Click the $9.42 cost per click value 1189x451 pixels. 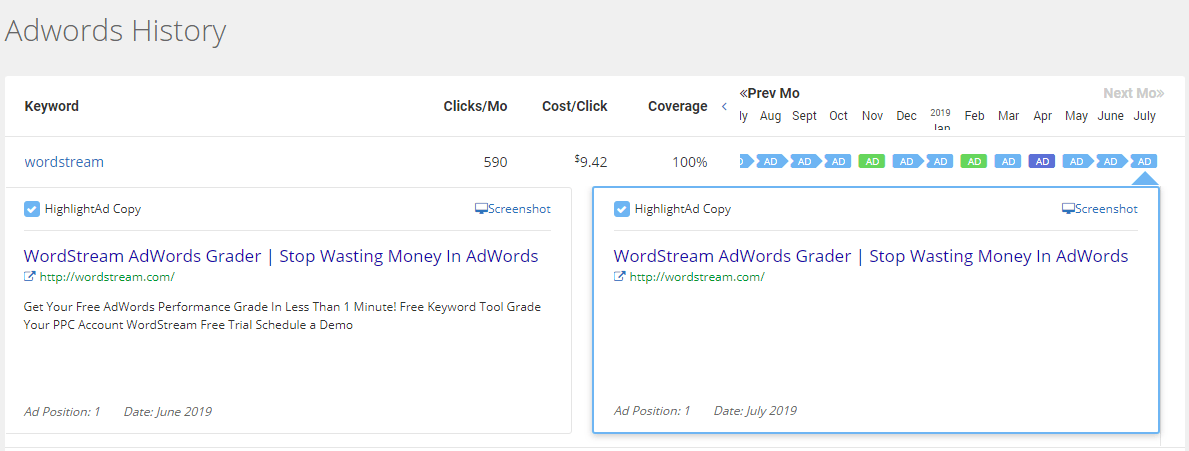pos(591,161)
